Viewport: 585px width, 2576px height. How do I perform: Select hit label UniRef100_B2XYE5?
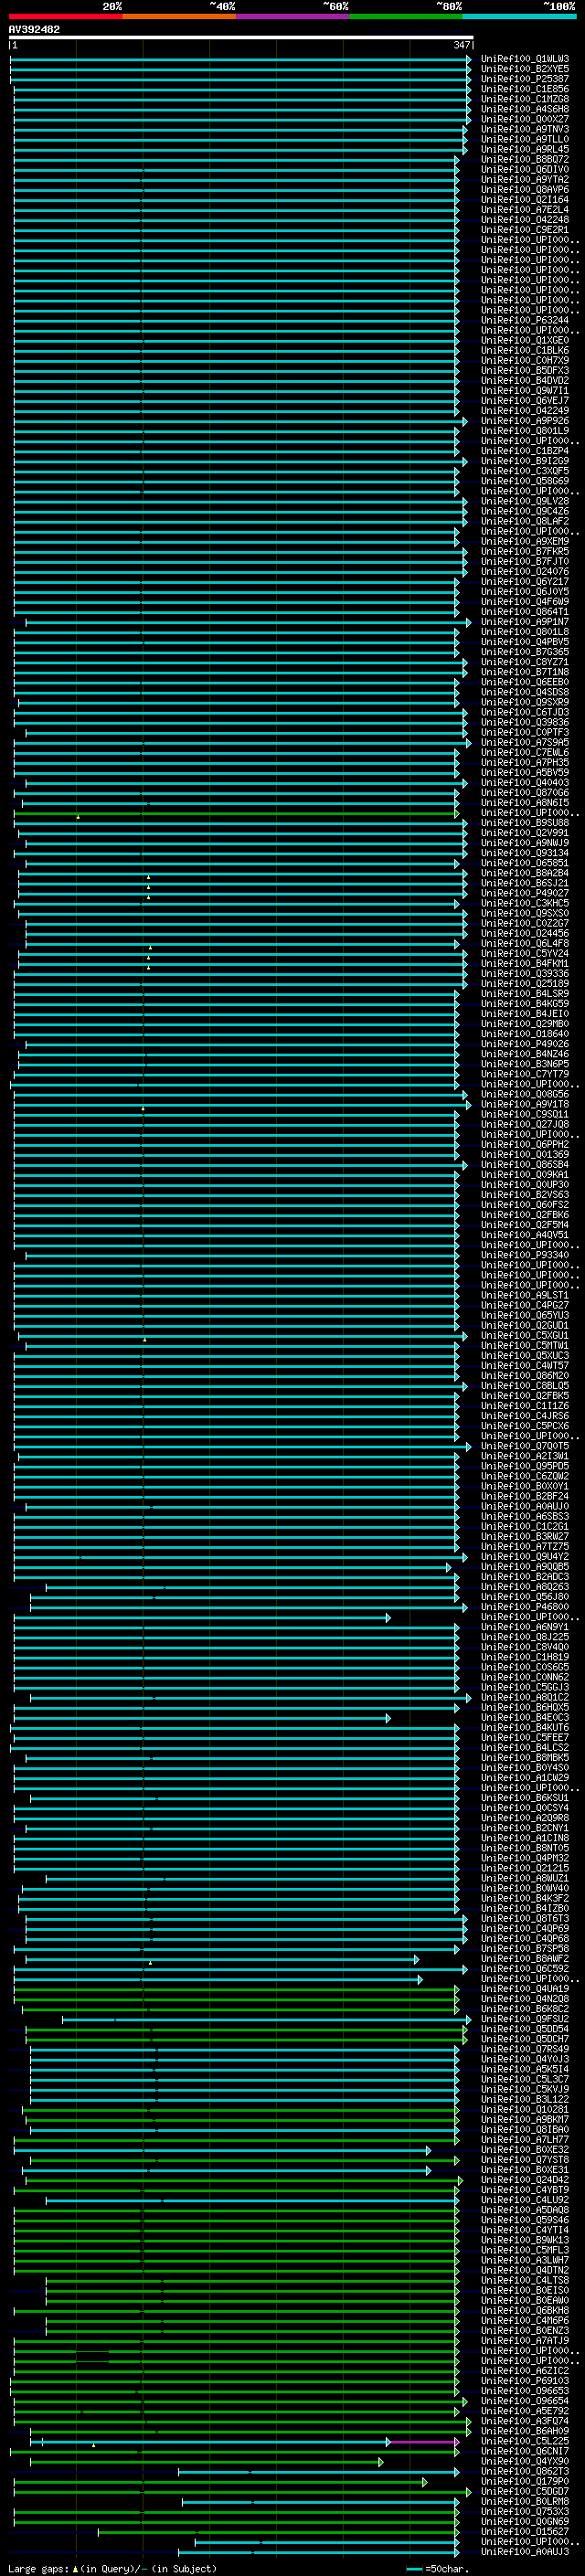[x=525, y=69]
